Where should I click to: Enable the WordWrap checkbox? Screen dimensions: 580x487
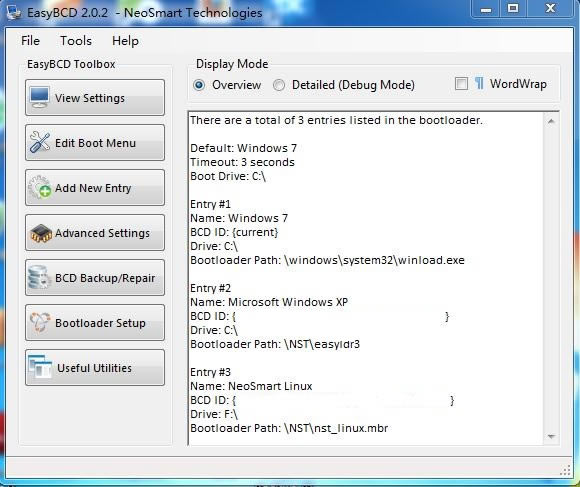[461, 84]
